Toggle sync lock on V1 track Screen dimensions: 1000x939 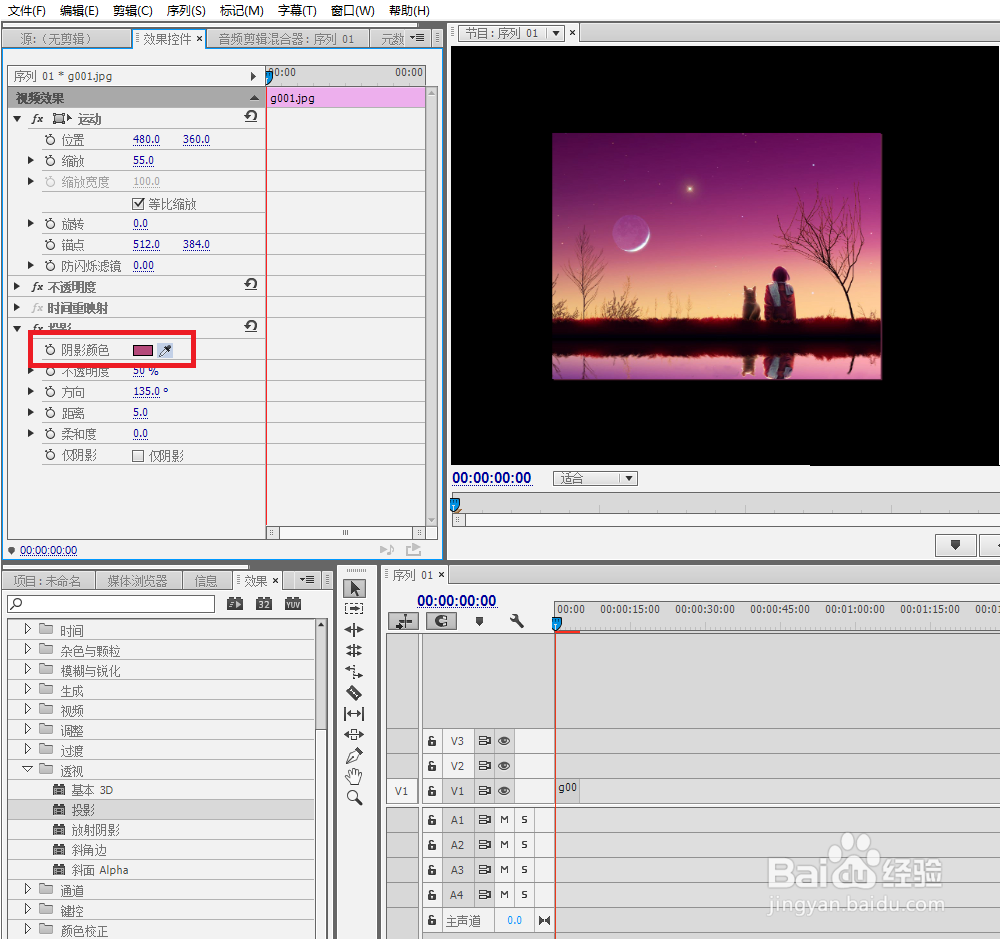485,791
